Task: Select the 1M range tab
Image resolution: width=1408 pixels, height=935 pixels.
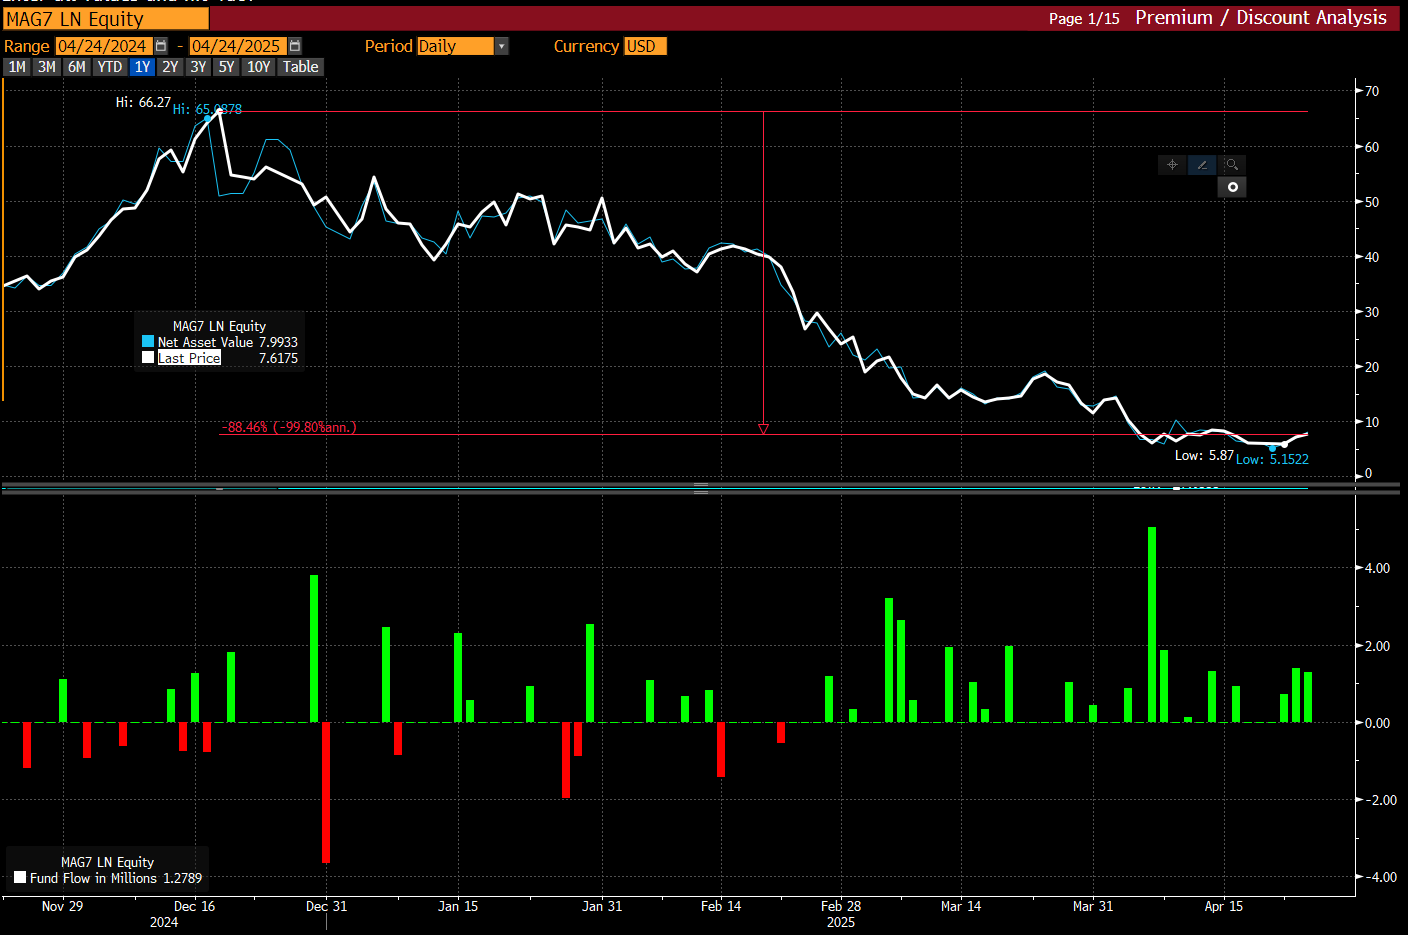Action: coord(17,67)
